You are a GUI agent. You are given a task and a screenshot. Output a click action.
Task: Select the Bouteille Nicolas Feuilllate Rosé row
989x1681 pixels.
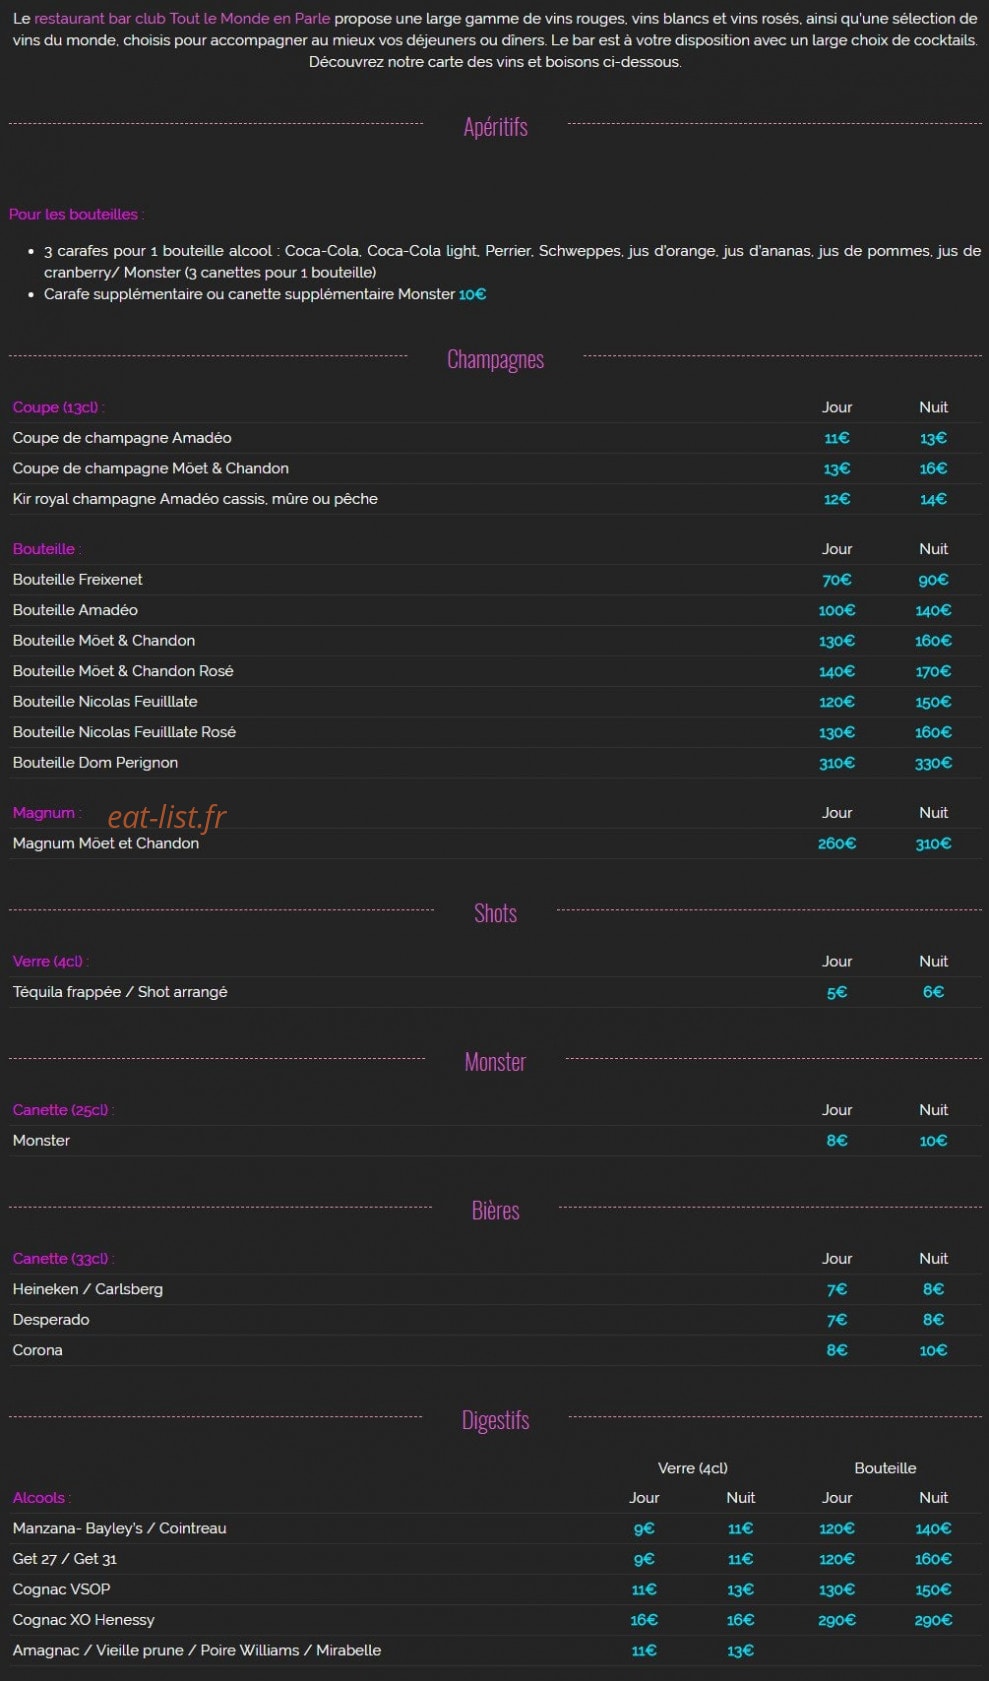495,732
